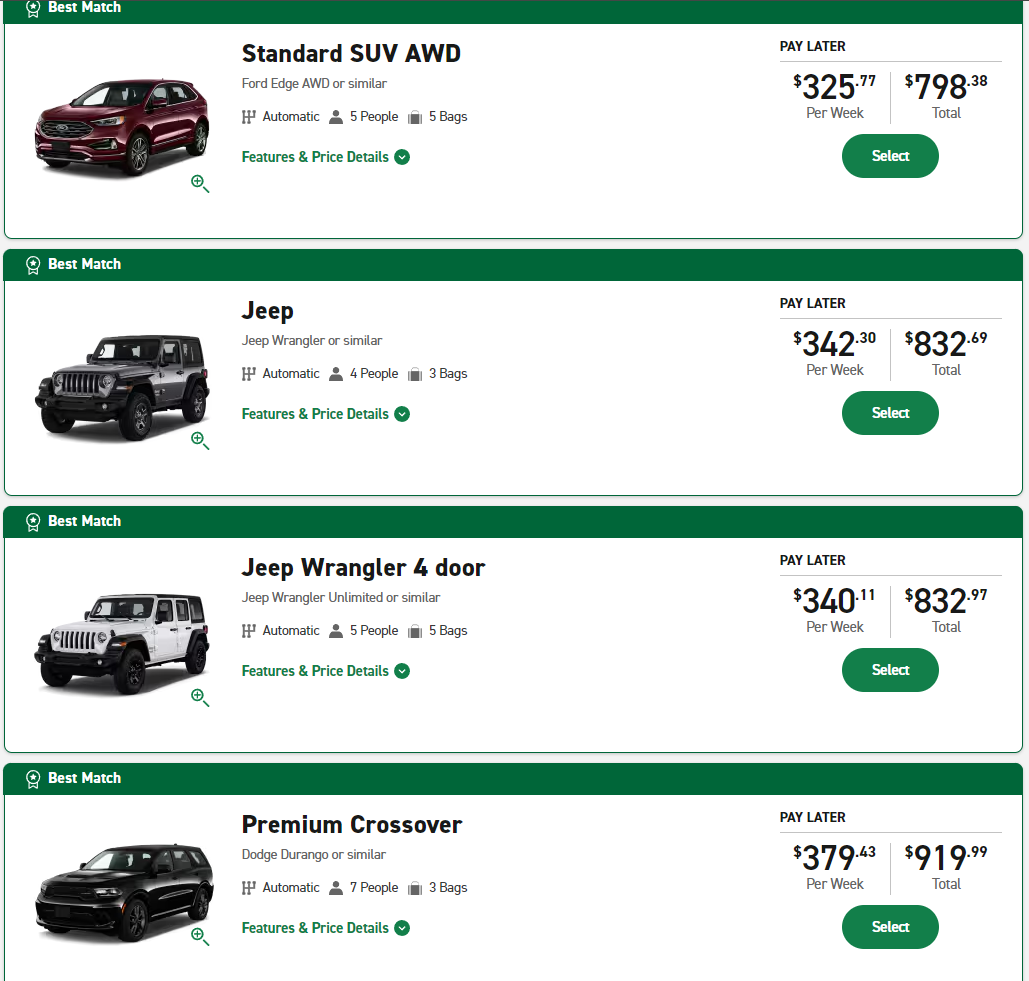1029x981 pixels.
Task: Click the chevron circle beside Standard SUV AWD details
Action: (402, 157)
